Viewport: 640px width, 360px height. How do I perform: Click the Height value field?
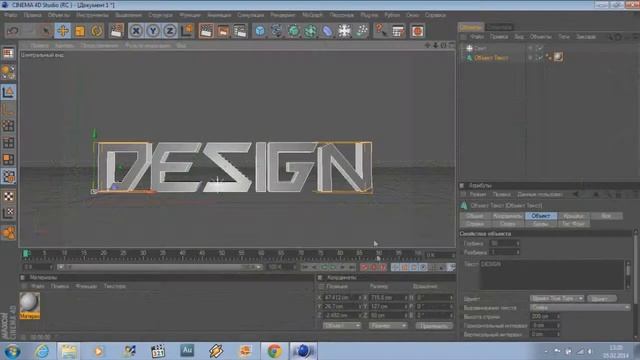pyautogui.click(x=544, y=316)
